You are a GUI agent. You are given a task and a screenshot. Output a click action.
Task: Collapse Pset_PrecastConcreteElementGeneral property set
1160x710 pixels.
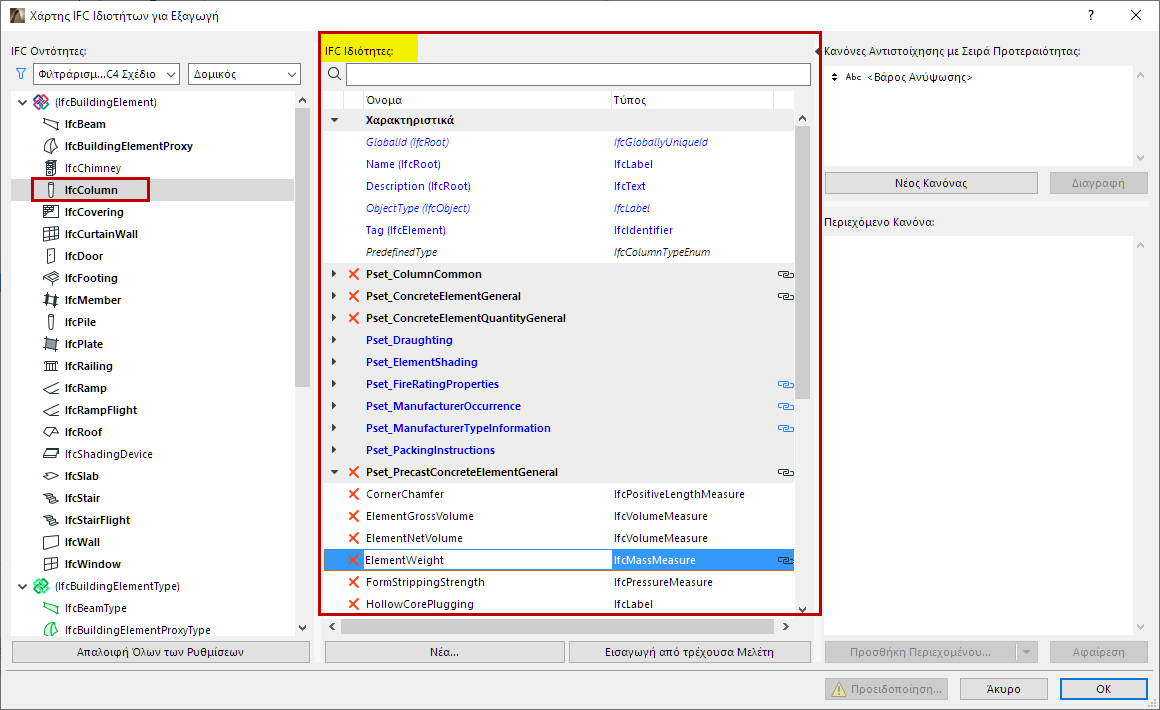[334, 472]
